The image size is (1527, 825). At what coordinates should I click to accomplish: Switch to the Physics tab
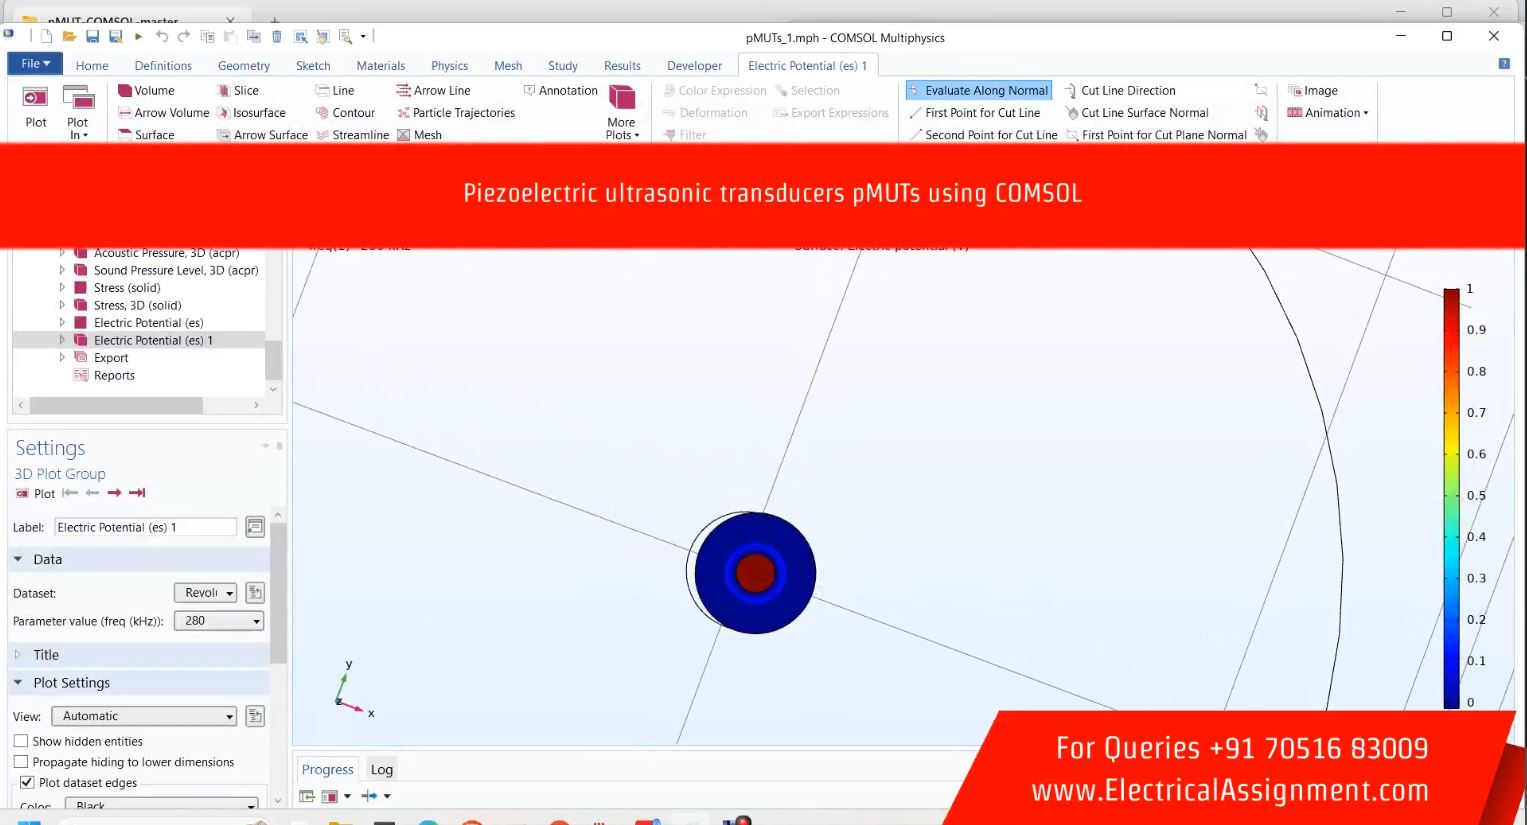pyautogui.click(x=449, y=66)
